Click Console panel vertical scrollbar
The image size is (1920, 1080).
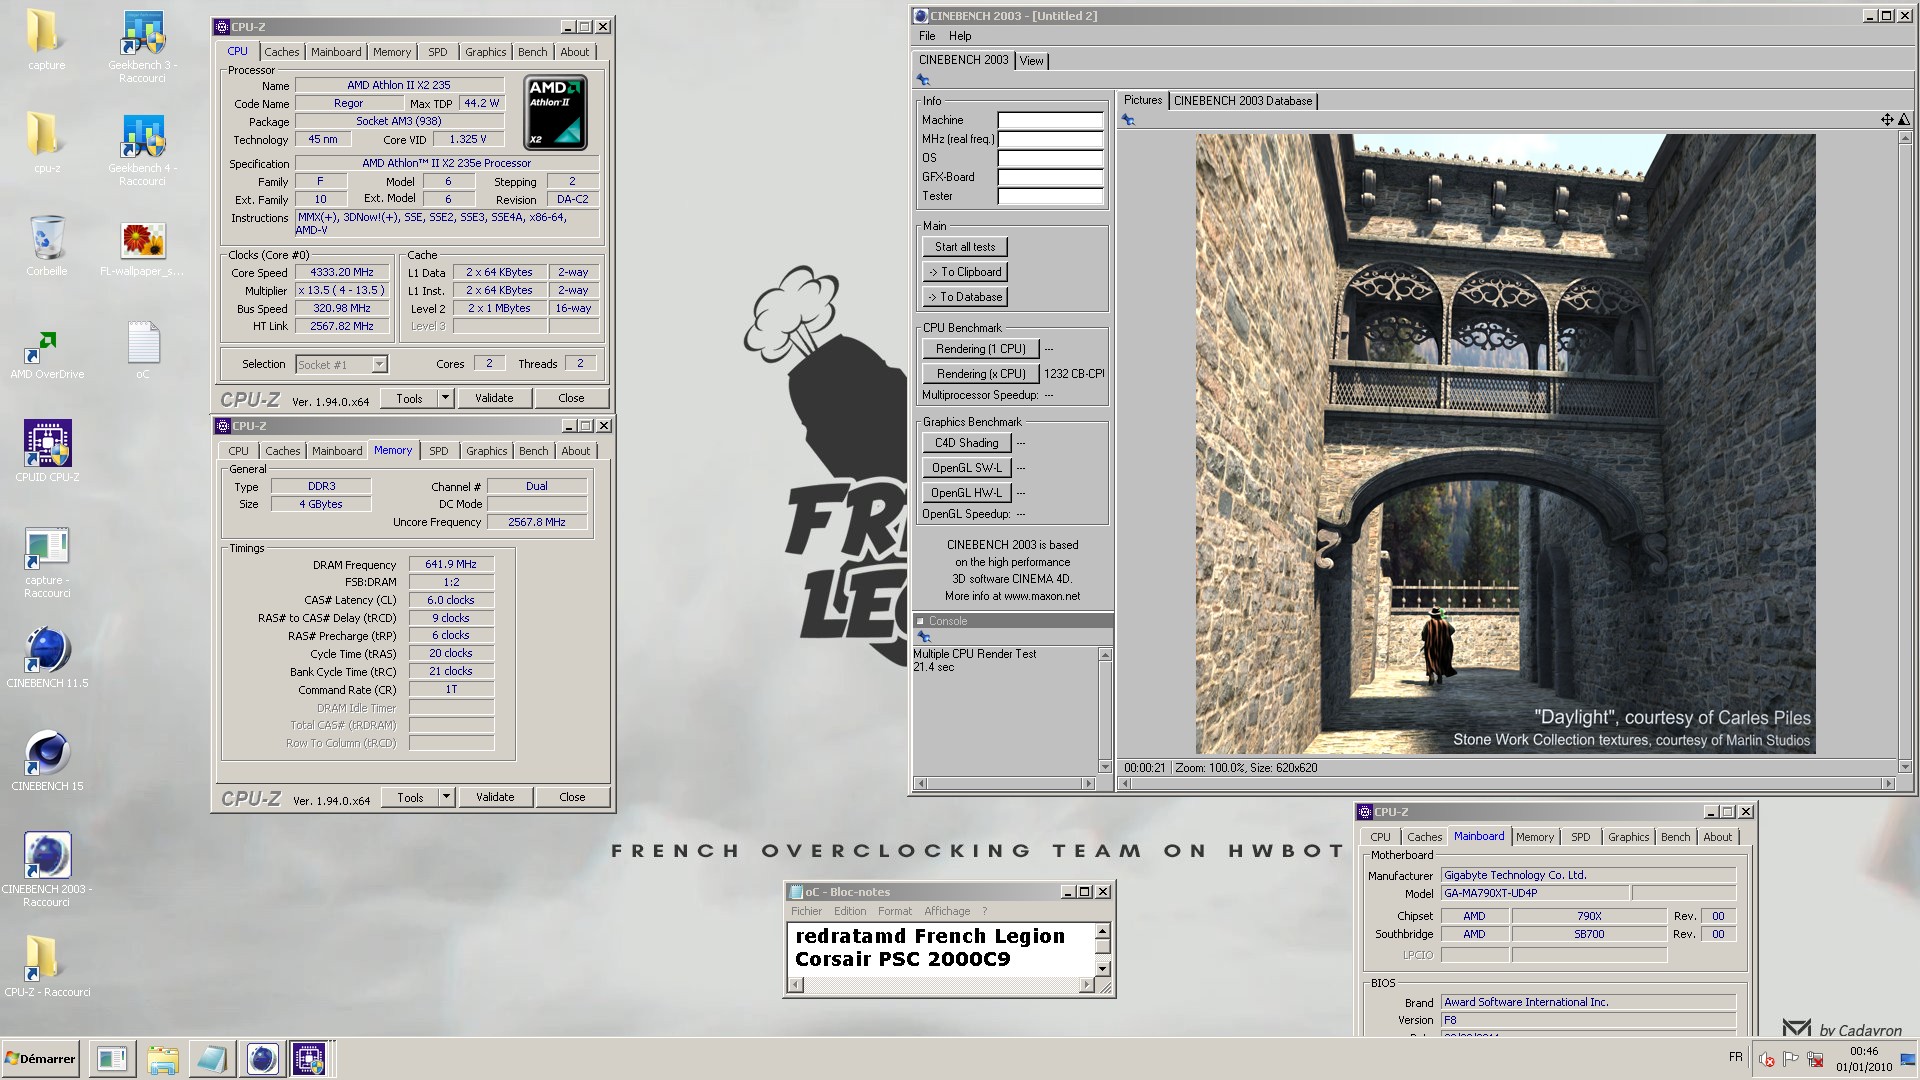tap(1105, 710)
